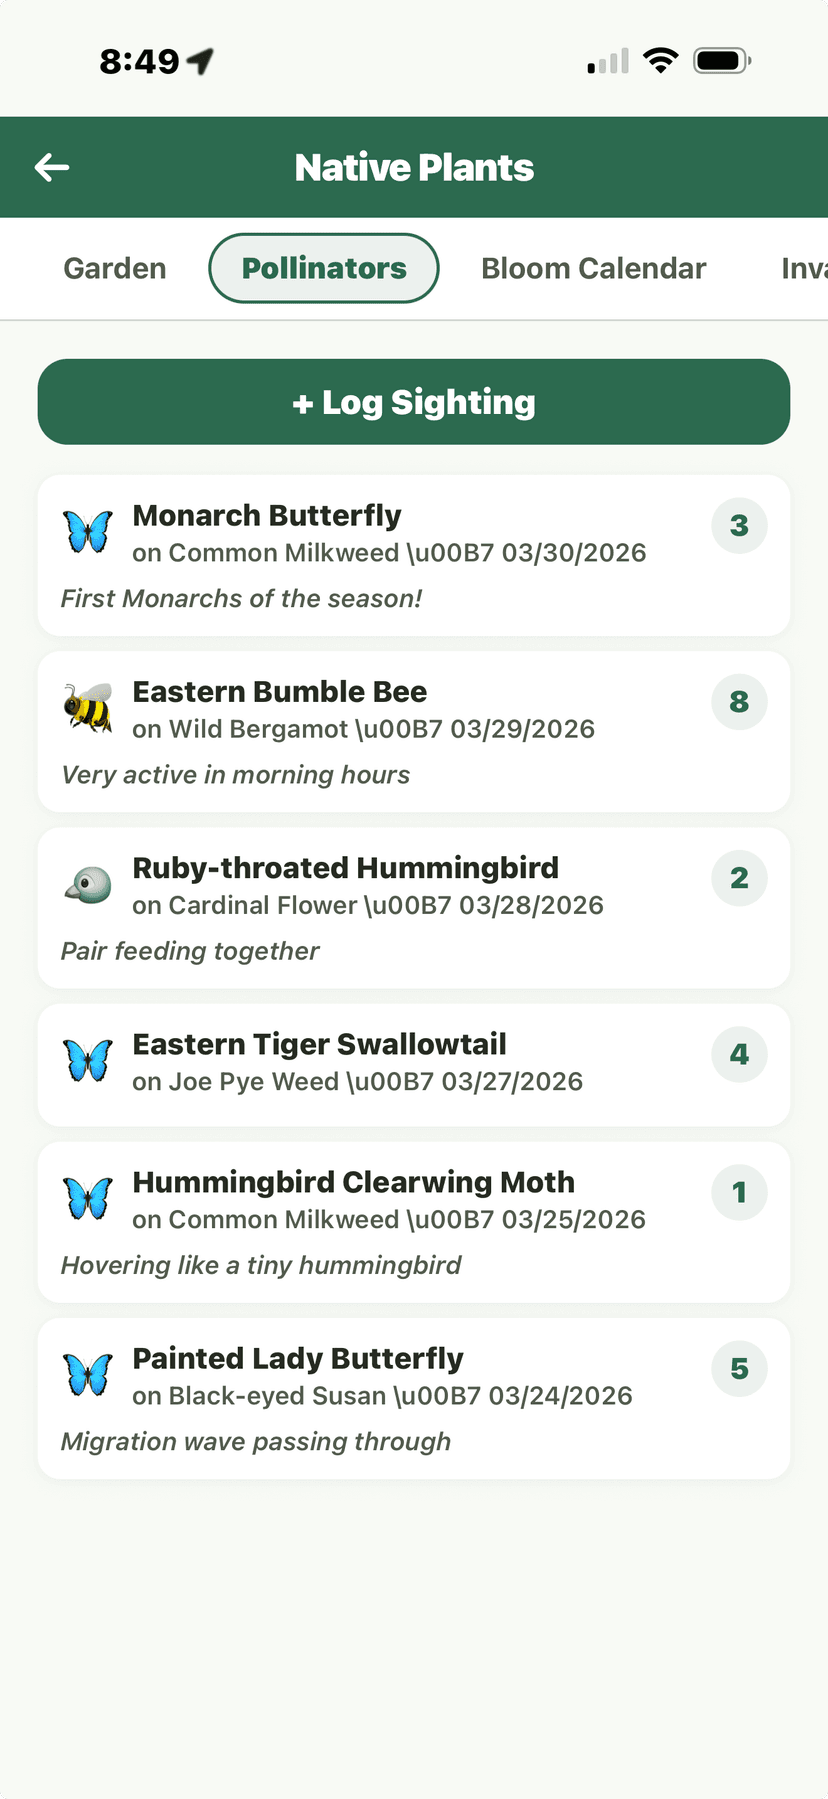The image size is (828, 1799).
Task: Tap the + Log Sighting button
Action: click(x=414, y=401)
